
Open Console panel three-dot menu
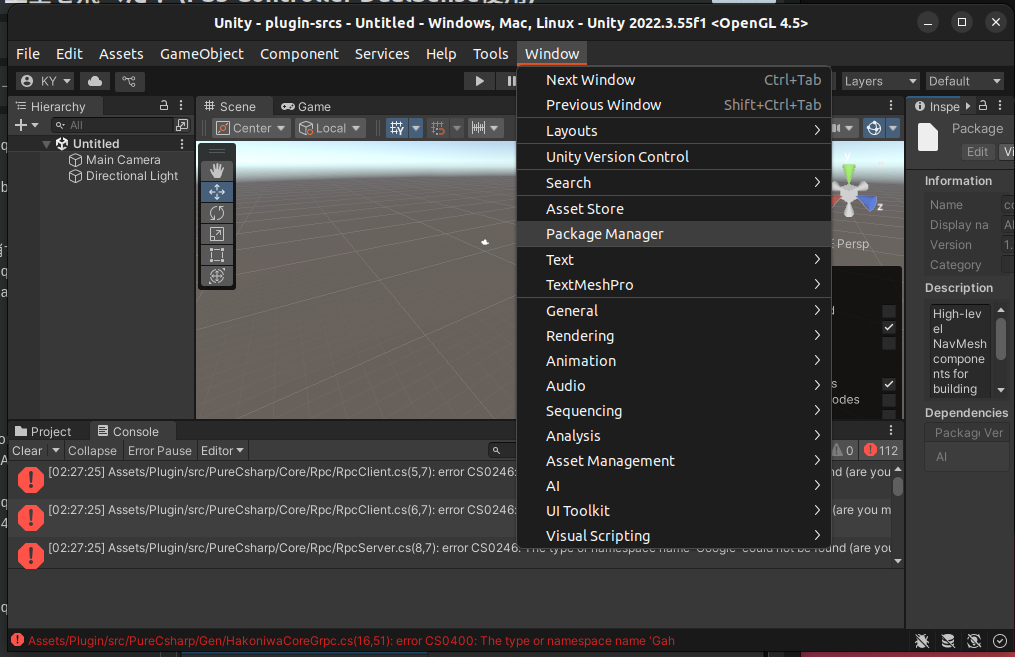click(x=891, y=430)
